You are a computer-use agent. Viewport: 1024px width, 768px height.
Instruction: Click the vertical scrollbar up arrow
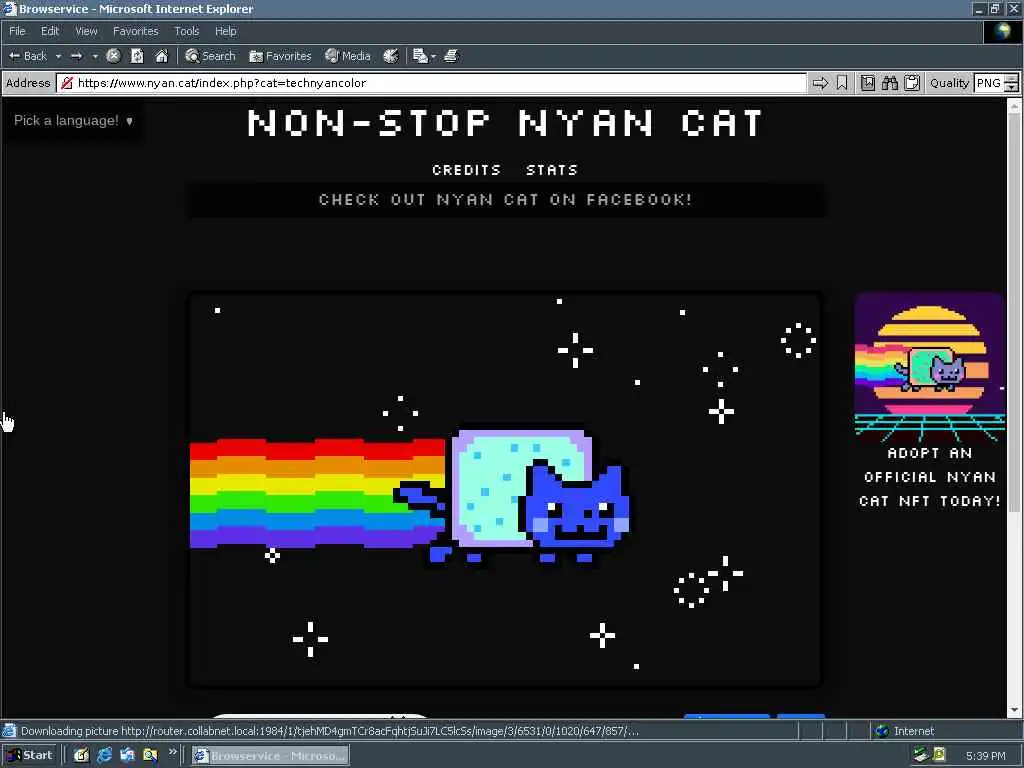[1014, 105]
